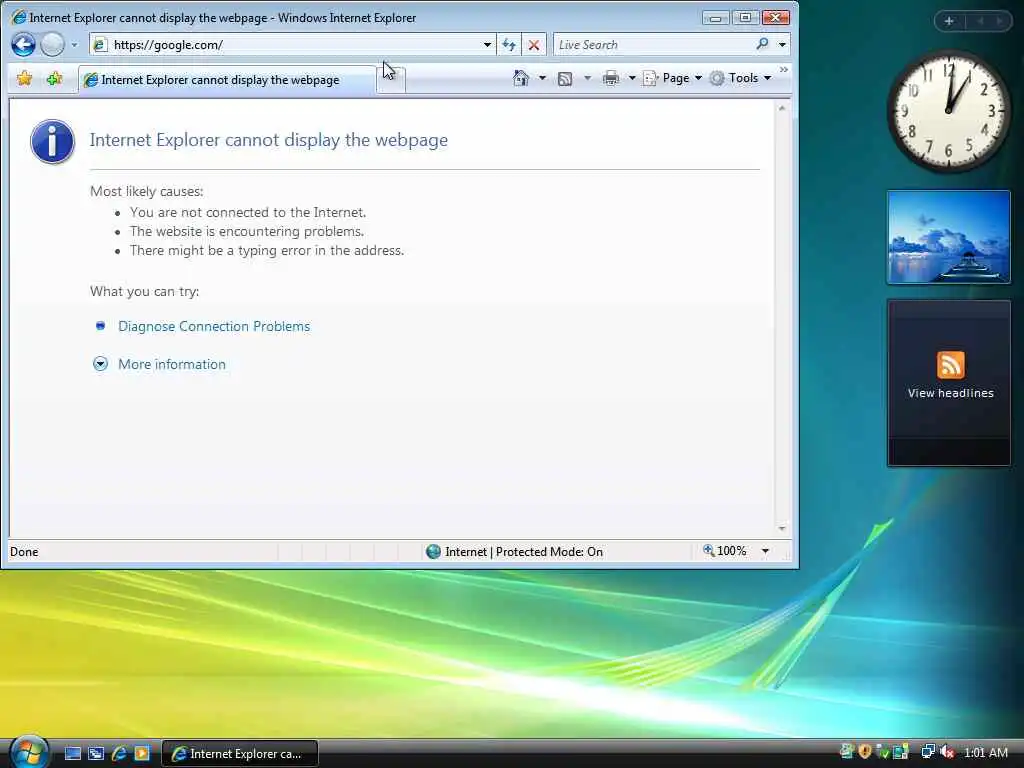
Task: Click the greyed Forward navigation button
Action: pos(52,44)
